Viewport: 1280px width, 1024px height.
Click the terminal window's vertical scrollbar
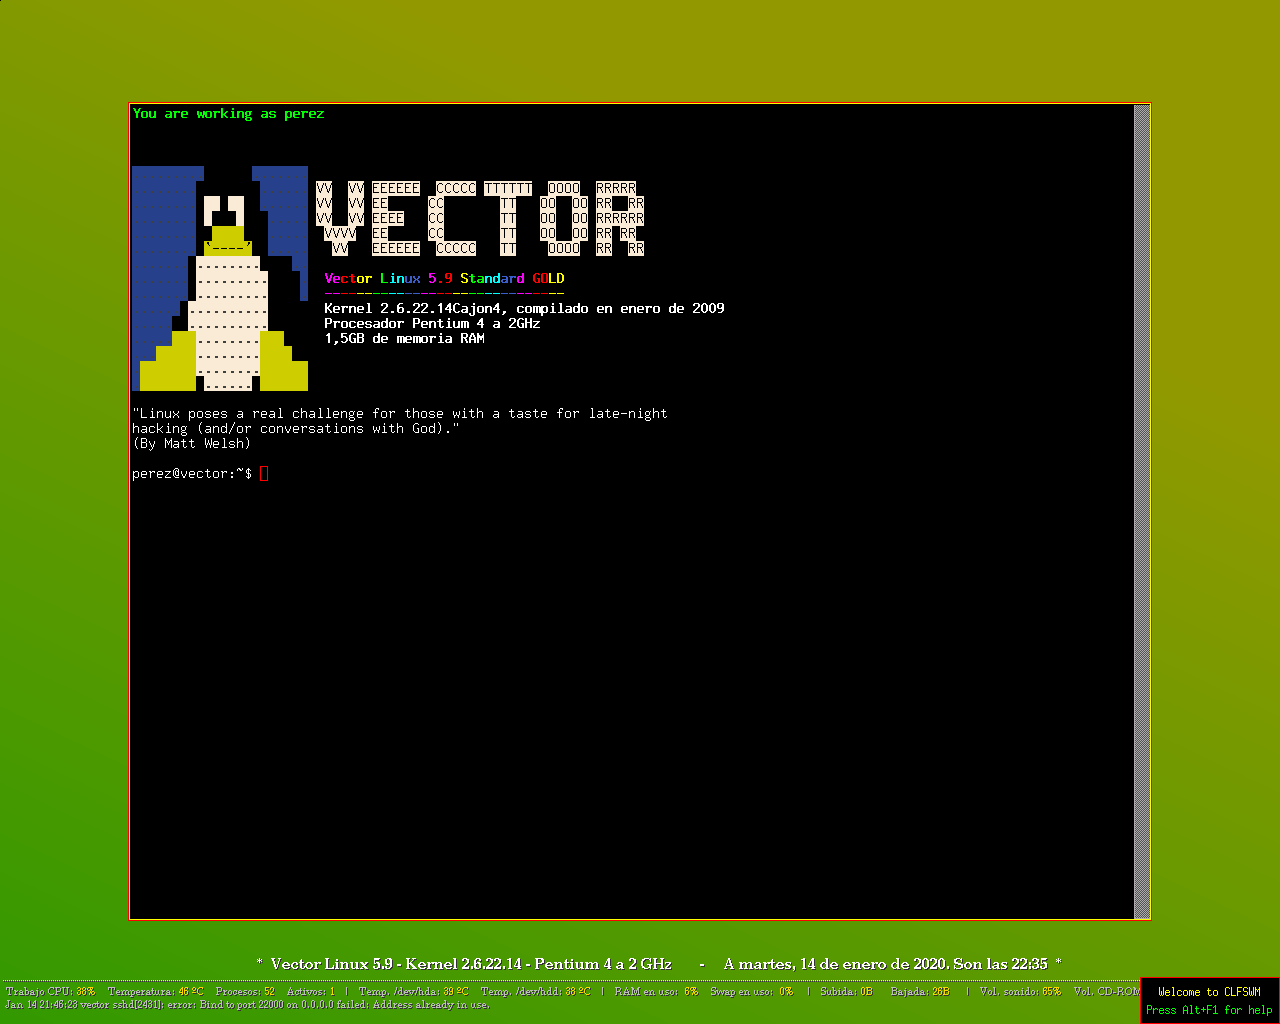click(x=1141, y=511)
